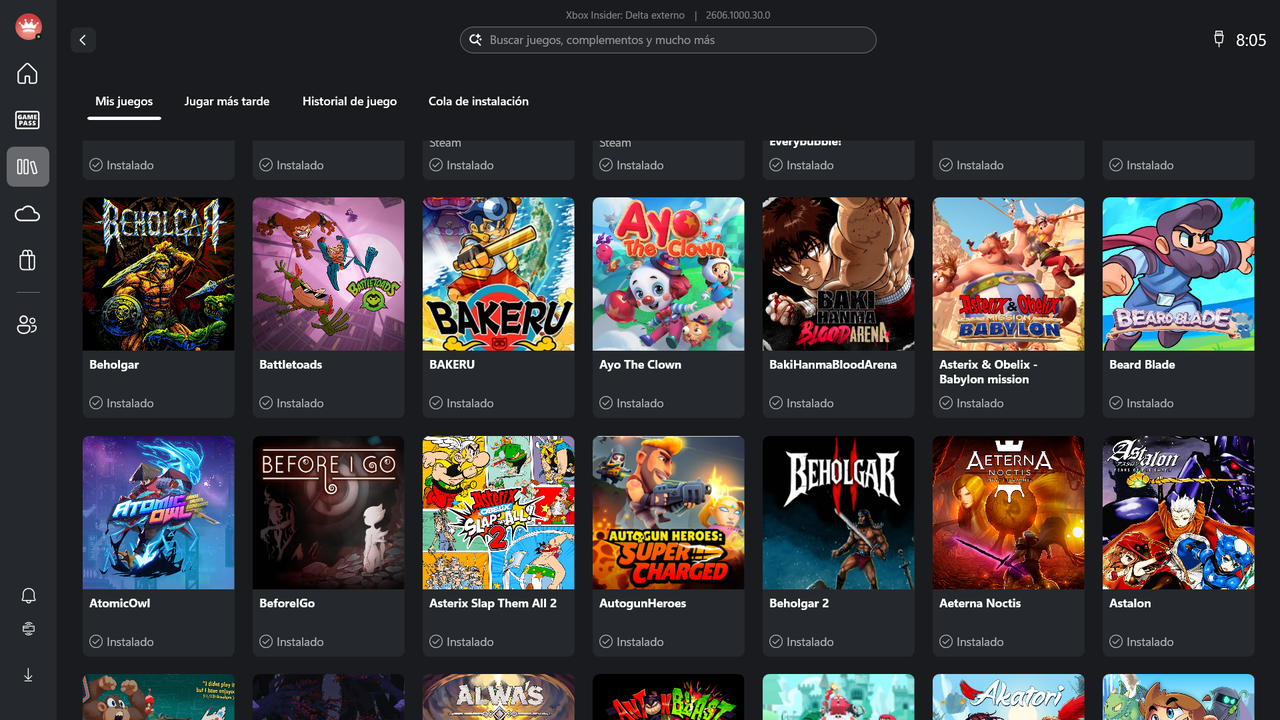Open the social people icon
This screenshot has width=1280, height=720.
[x=28, y=325]
